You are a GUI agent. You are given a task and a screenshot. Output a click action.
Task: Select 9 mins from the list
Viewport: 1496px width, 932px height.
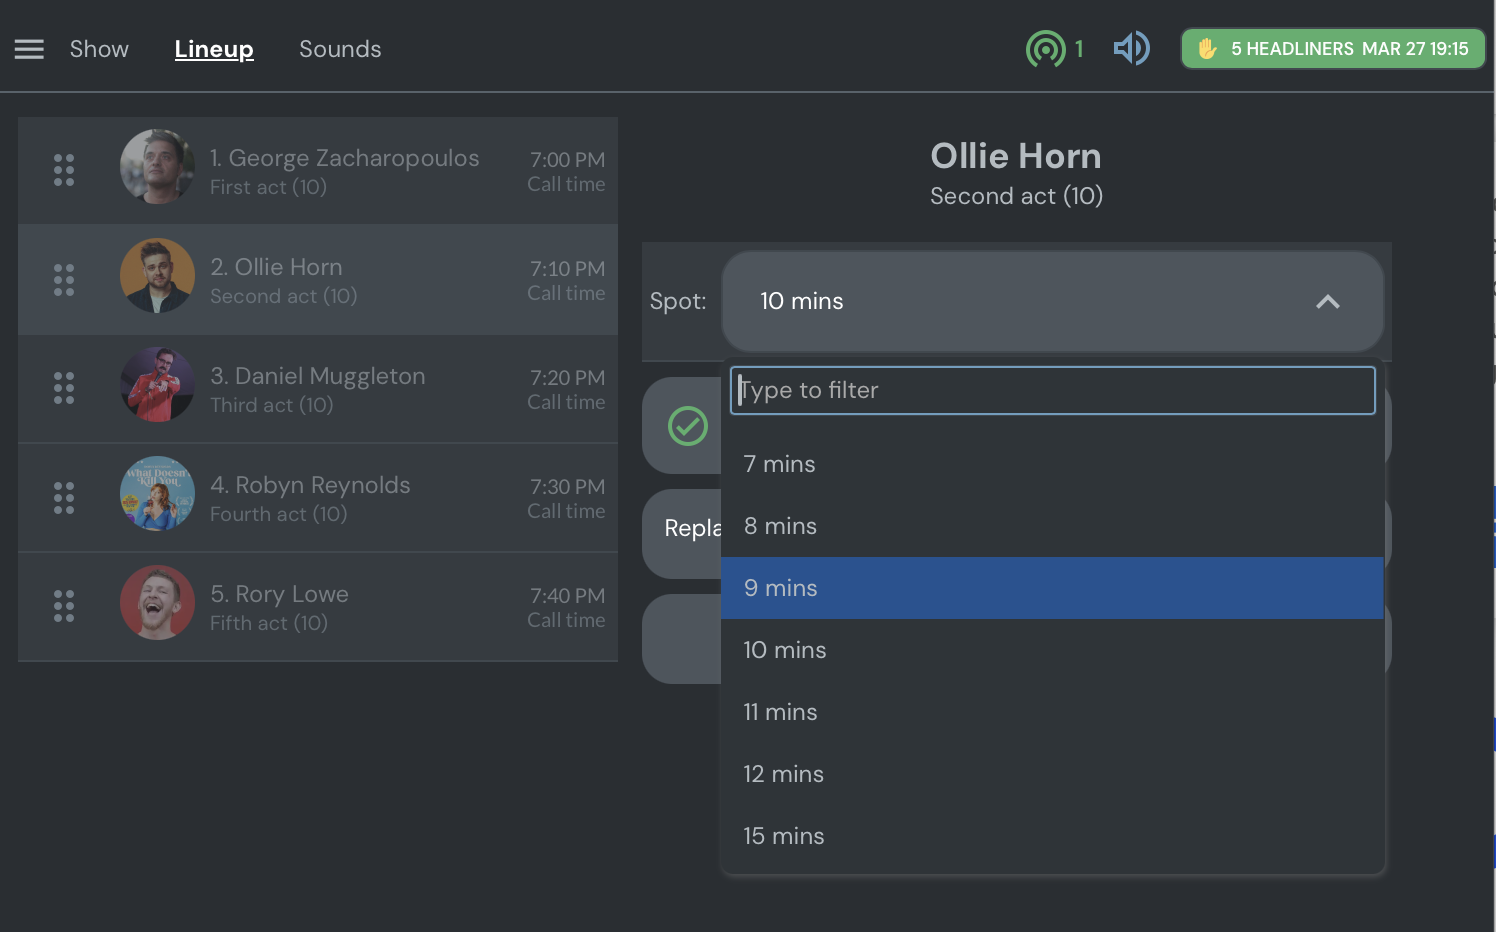pos(1052,588)
